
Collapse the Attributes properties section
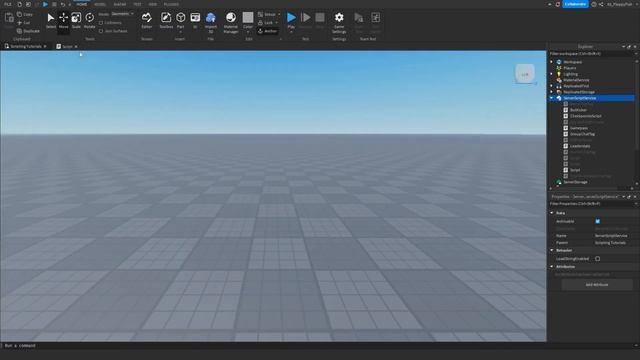(552, 267)
